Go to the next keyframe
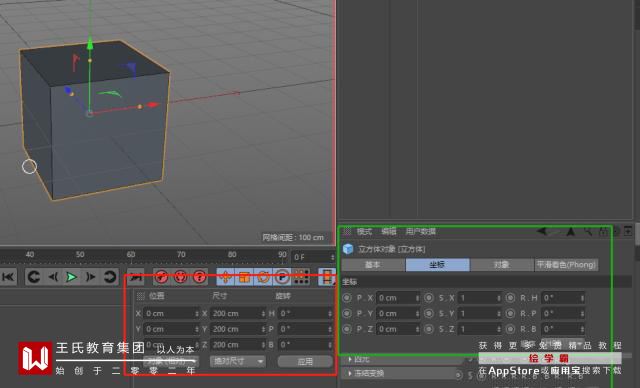 pos(109,277)
